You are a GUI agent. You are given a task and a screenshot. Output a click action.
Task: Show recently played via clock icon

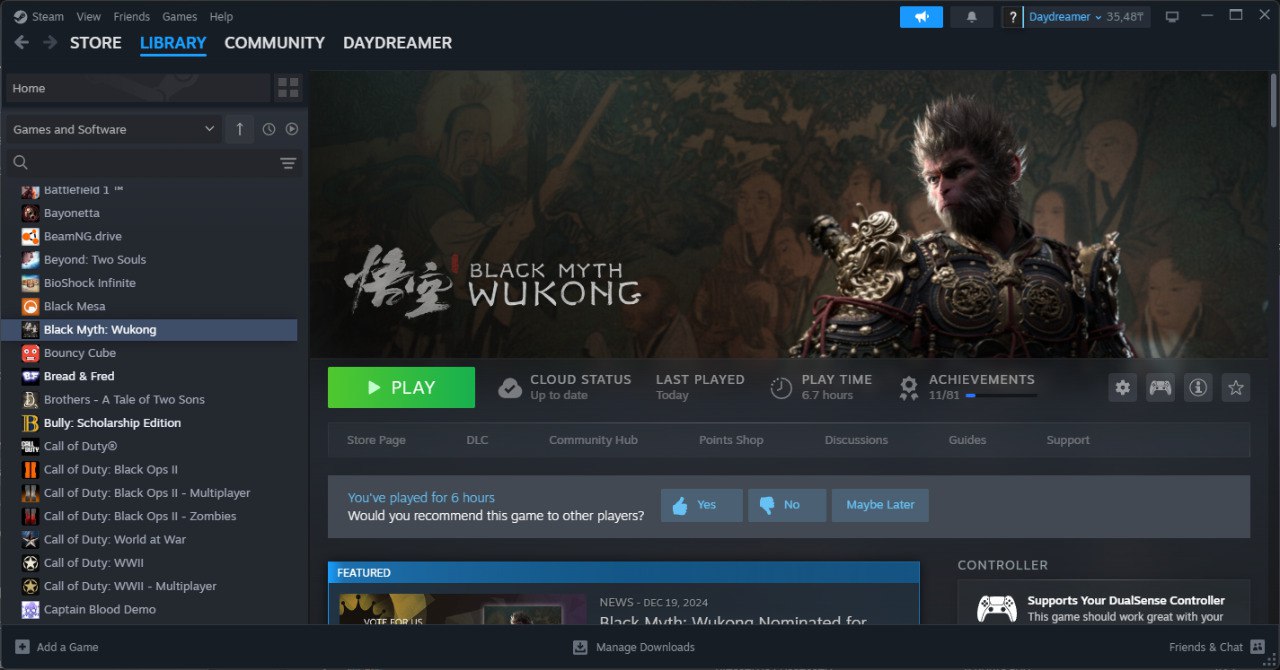click(x=269, y=129)
